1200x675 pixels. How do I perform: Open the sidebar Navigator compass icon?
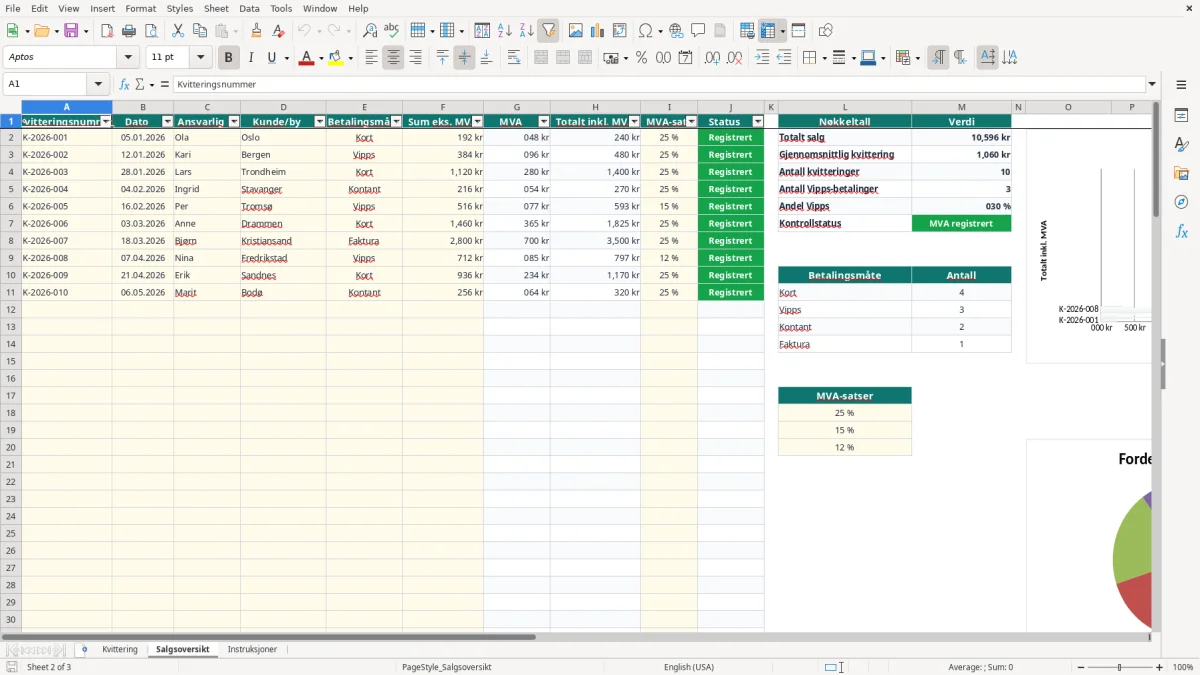tap(1181, 202)
